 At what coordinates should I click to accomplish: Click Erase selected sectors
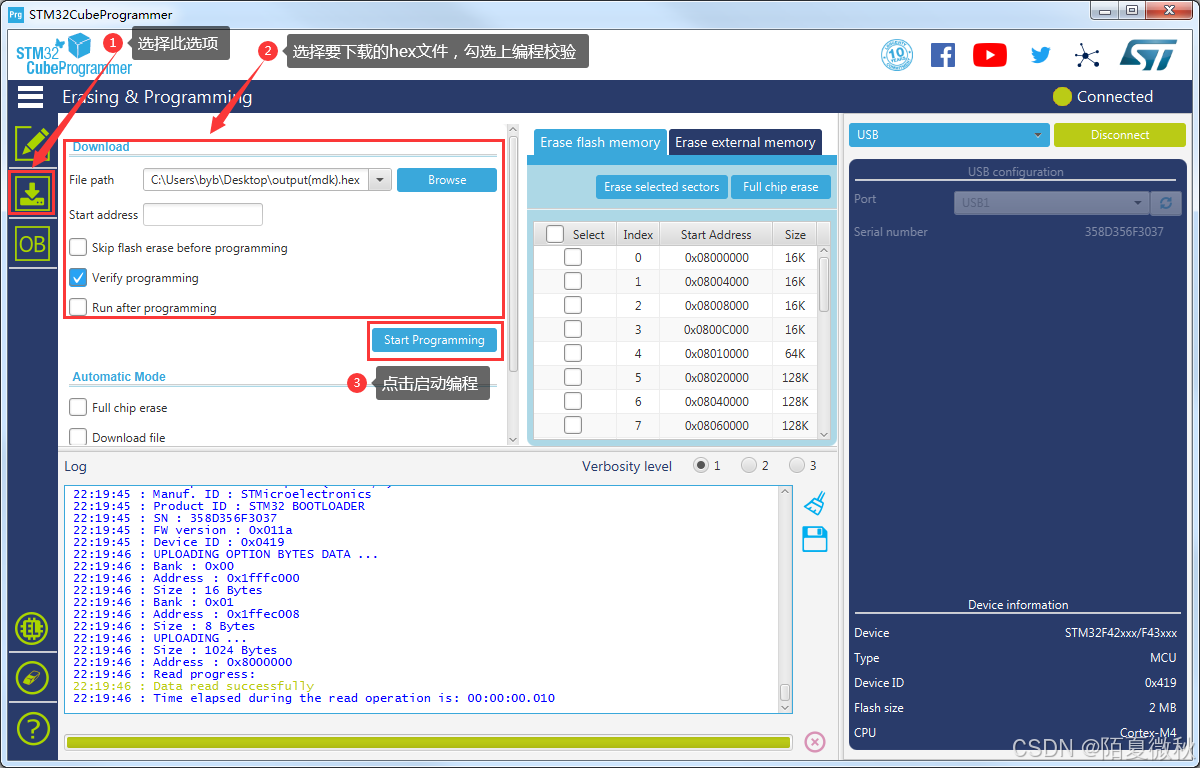pyautogui.click(x=661, y=187)
